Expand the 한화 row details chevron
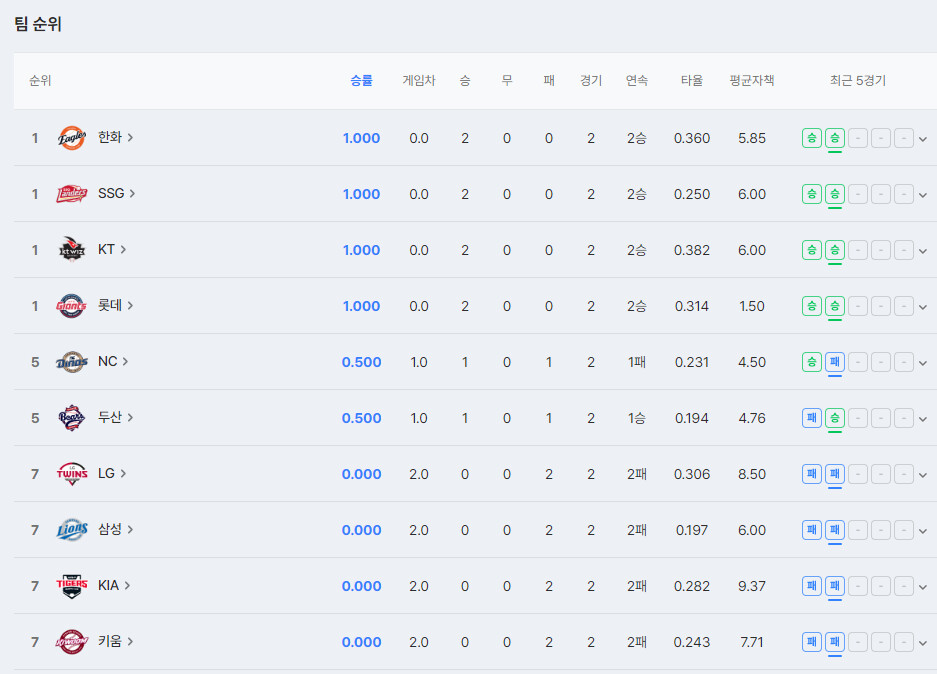937x674 pixels. (922, 139)
